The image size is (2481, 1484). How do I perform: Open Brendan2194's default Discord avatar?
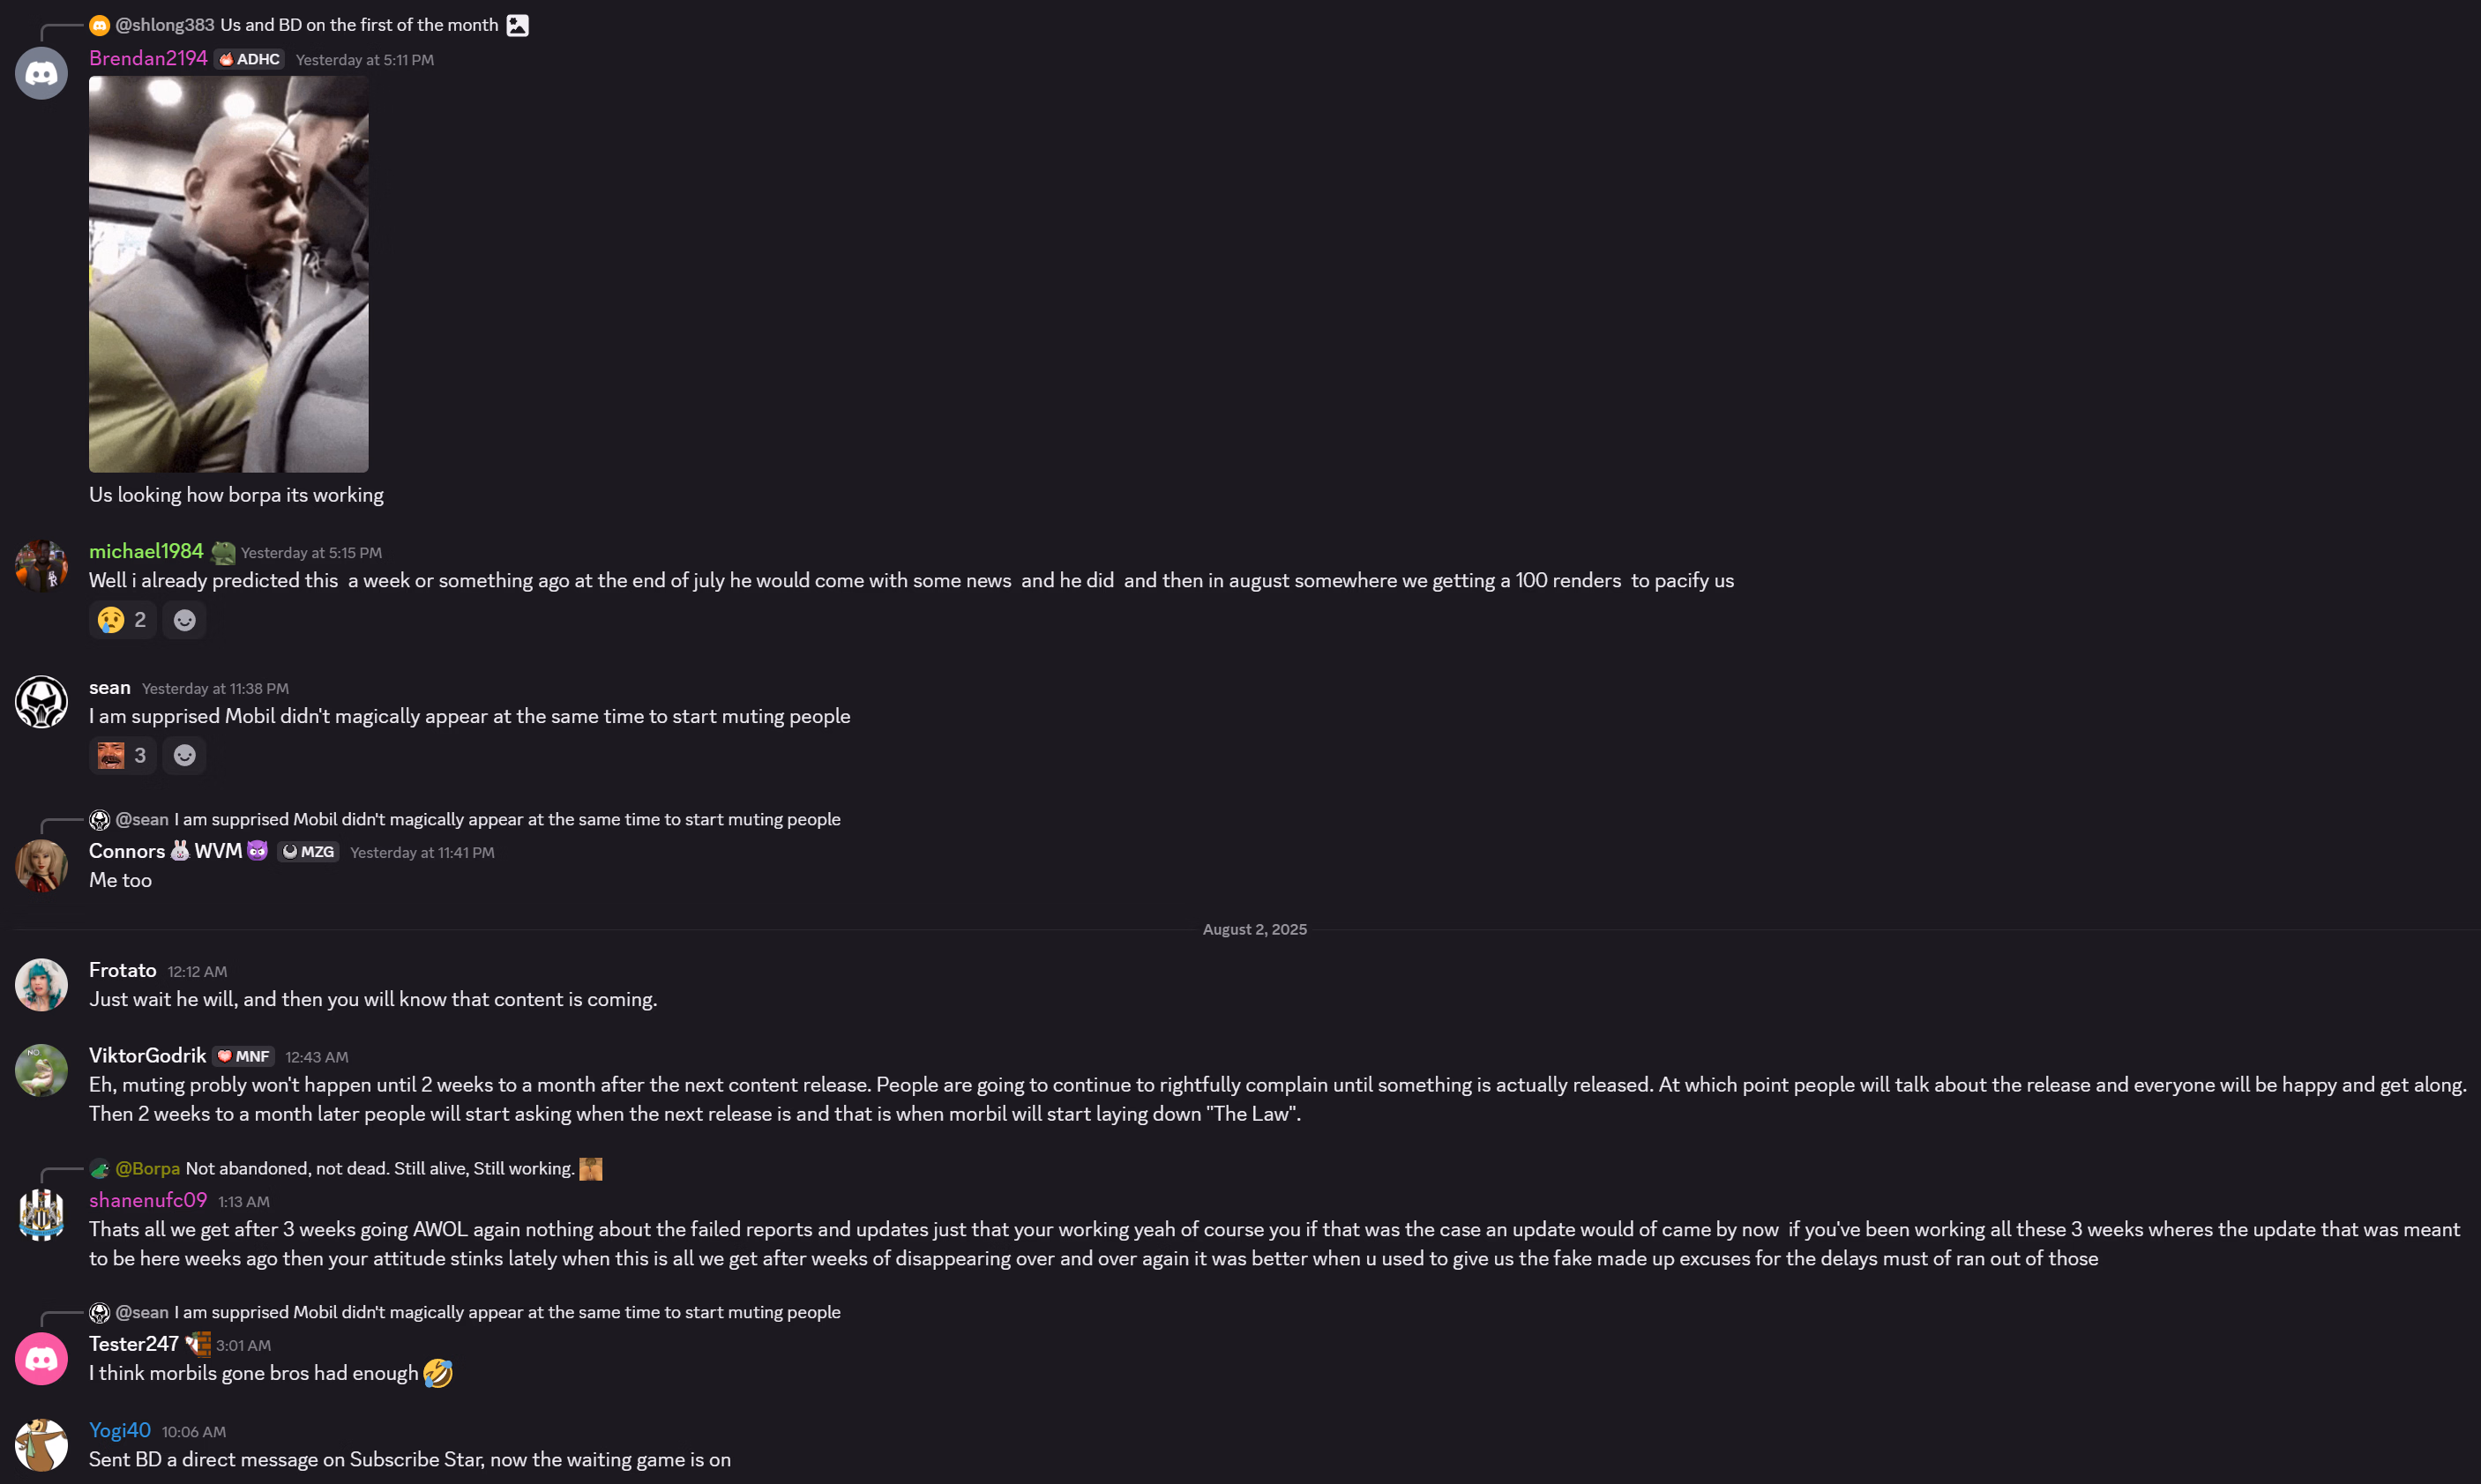click(x=41, y=73)
